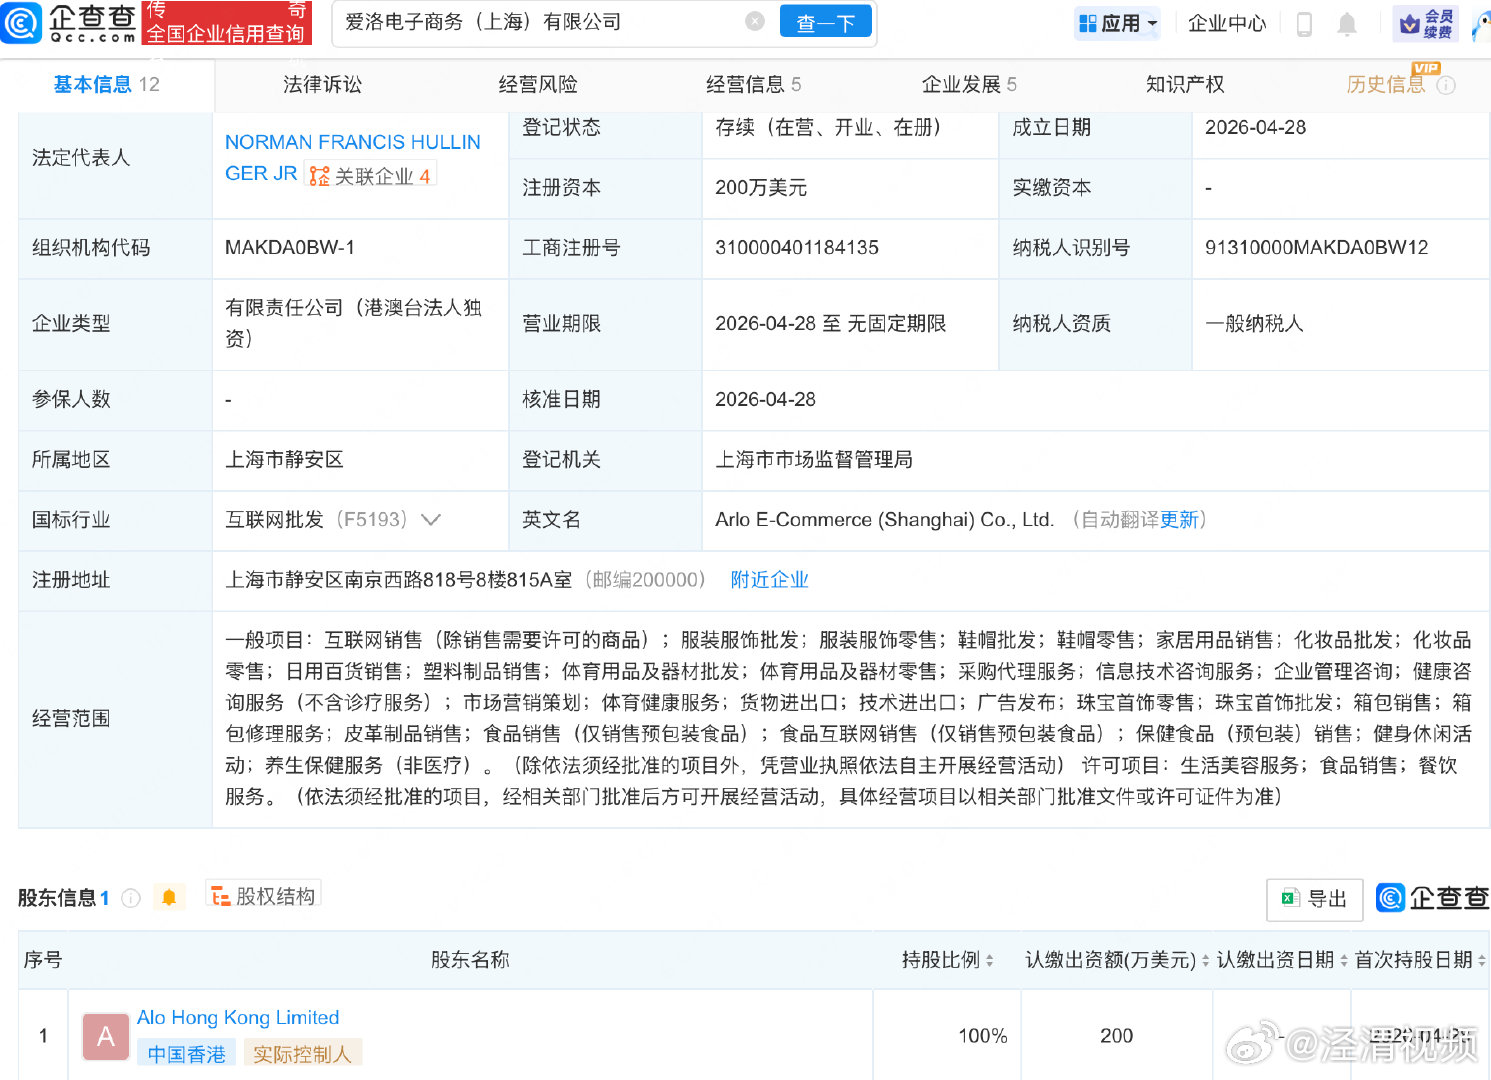Click English name Arlo E-Commerce (Shanghai) Co., Ltd.

click(884, 520)
